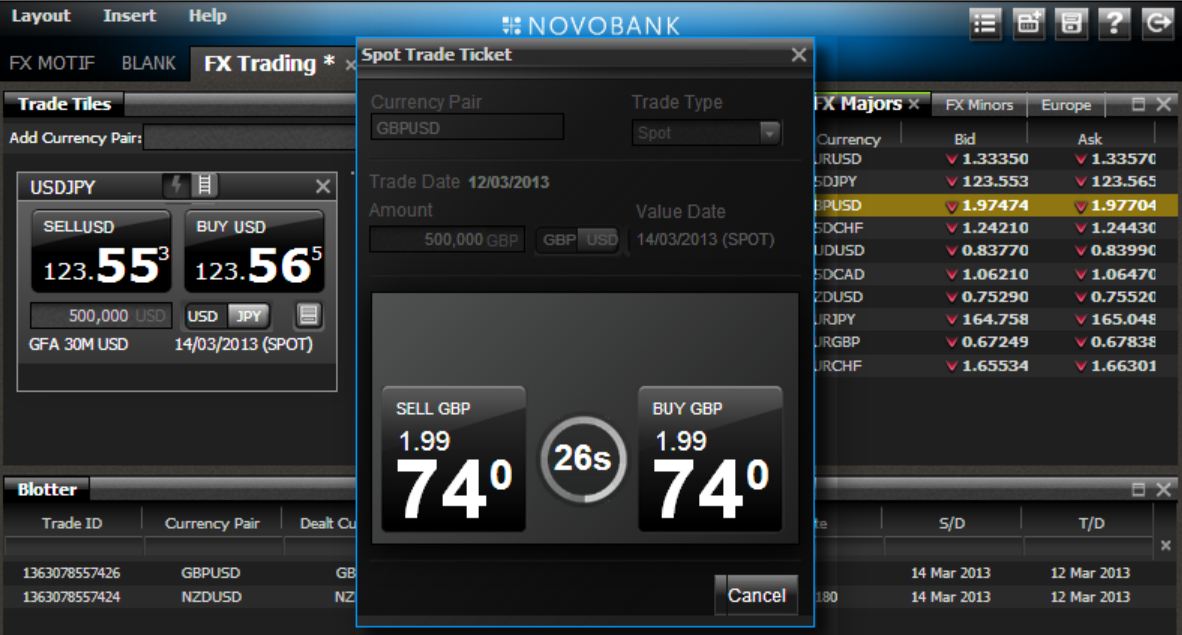The image size is (1182, 635).
Task: Click the ticket icon beside the JPY toggle
Action: click(308, 314)
